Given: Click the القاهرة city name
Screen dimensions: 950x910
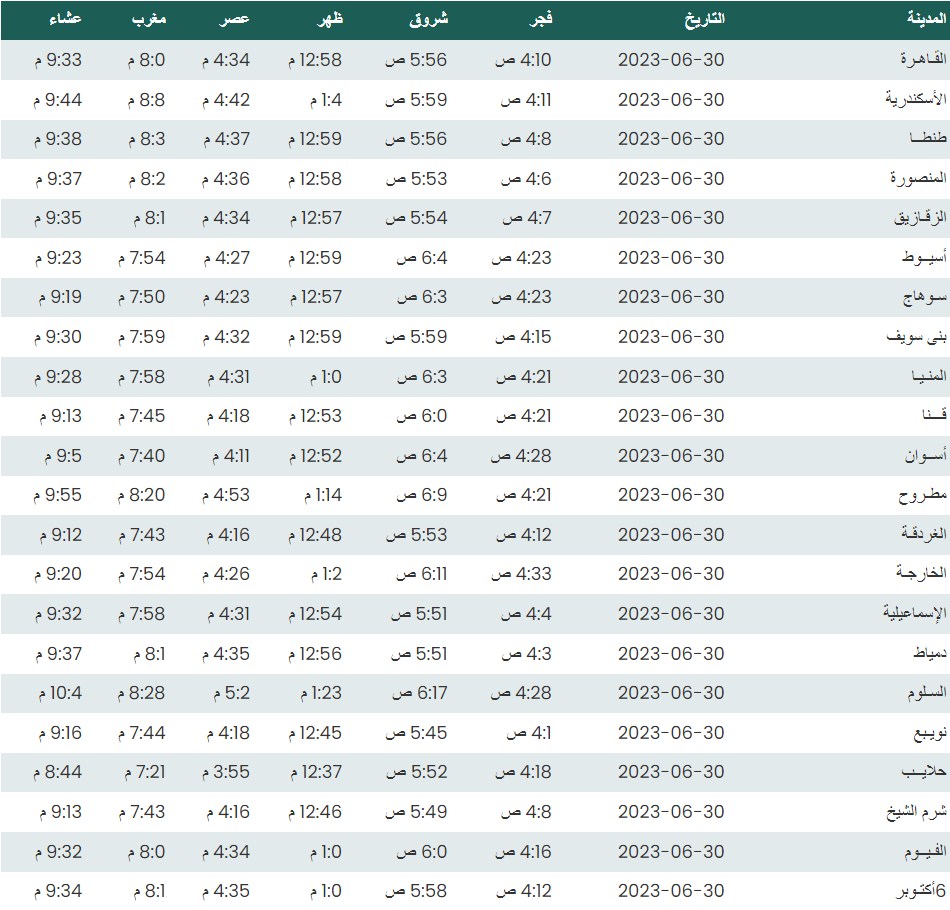Looking at the screenshot, I should (918, 60).
